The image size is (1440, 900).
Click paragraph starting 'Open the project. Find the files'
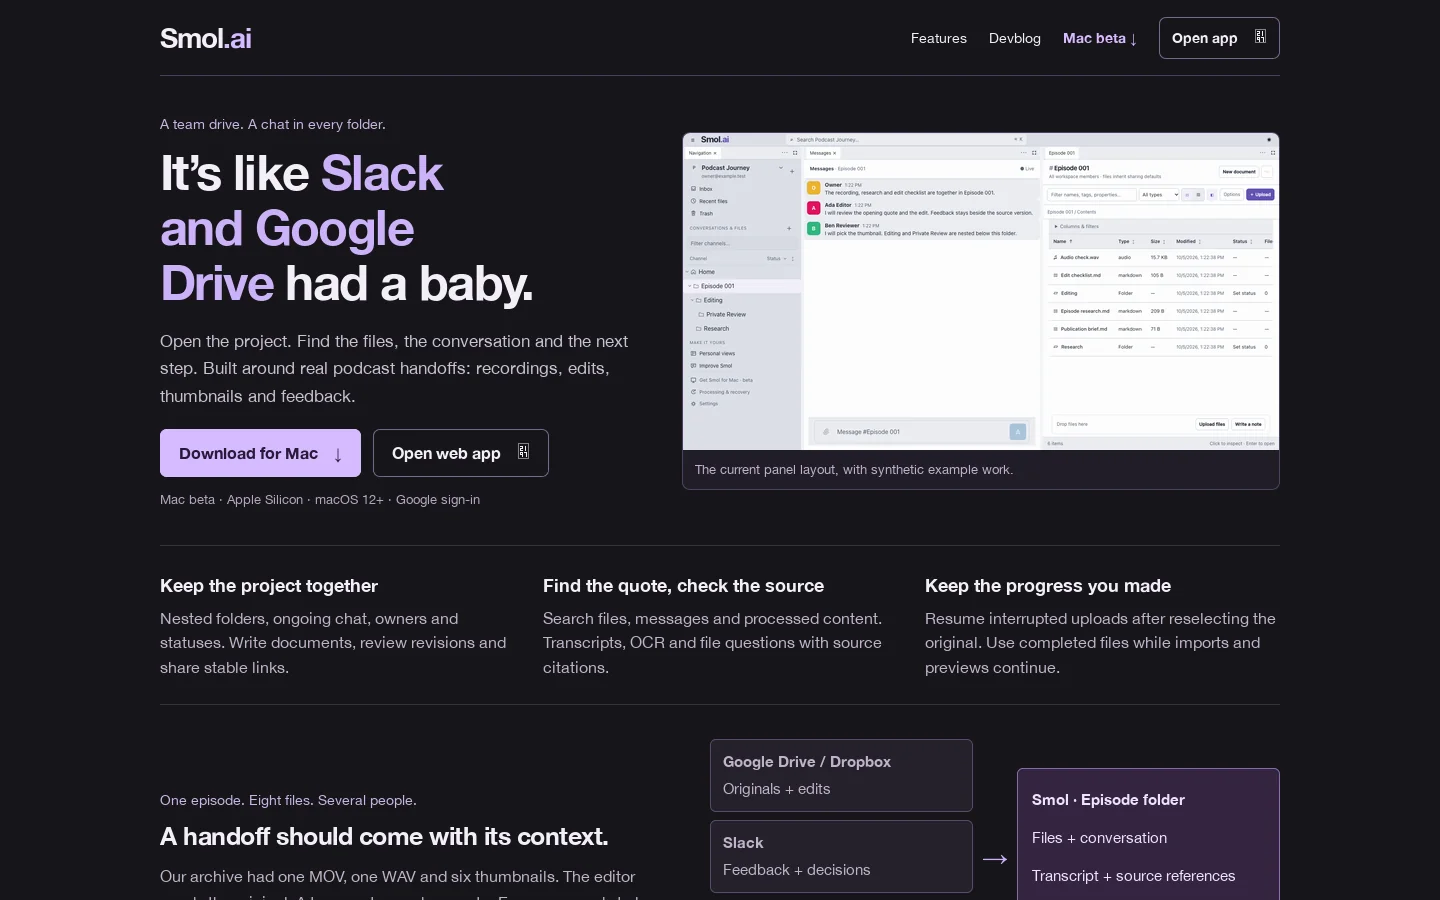point(395,368)
